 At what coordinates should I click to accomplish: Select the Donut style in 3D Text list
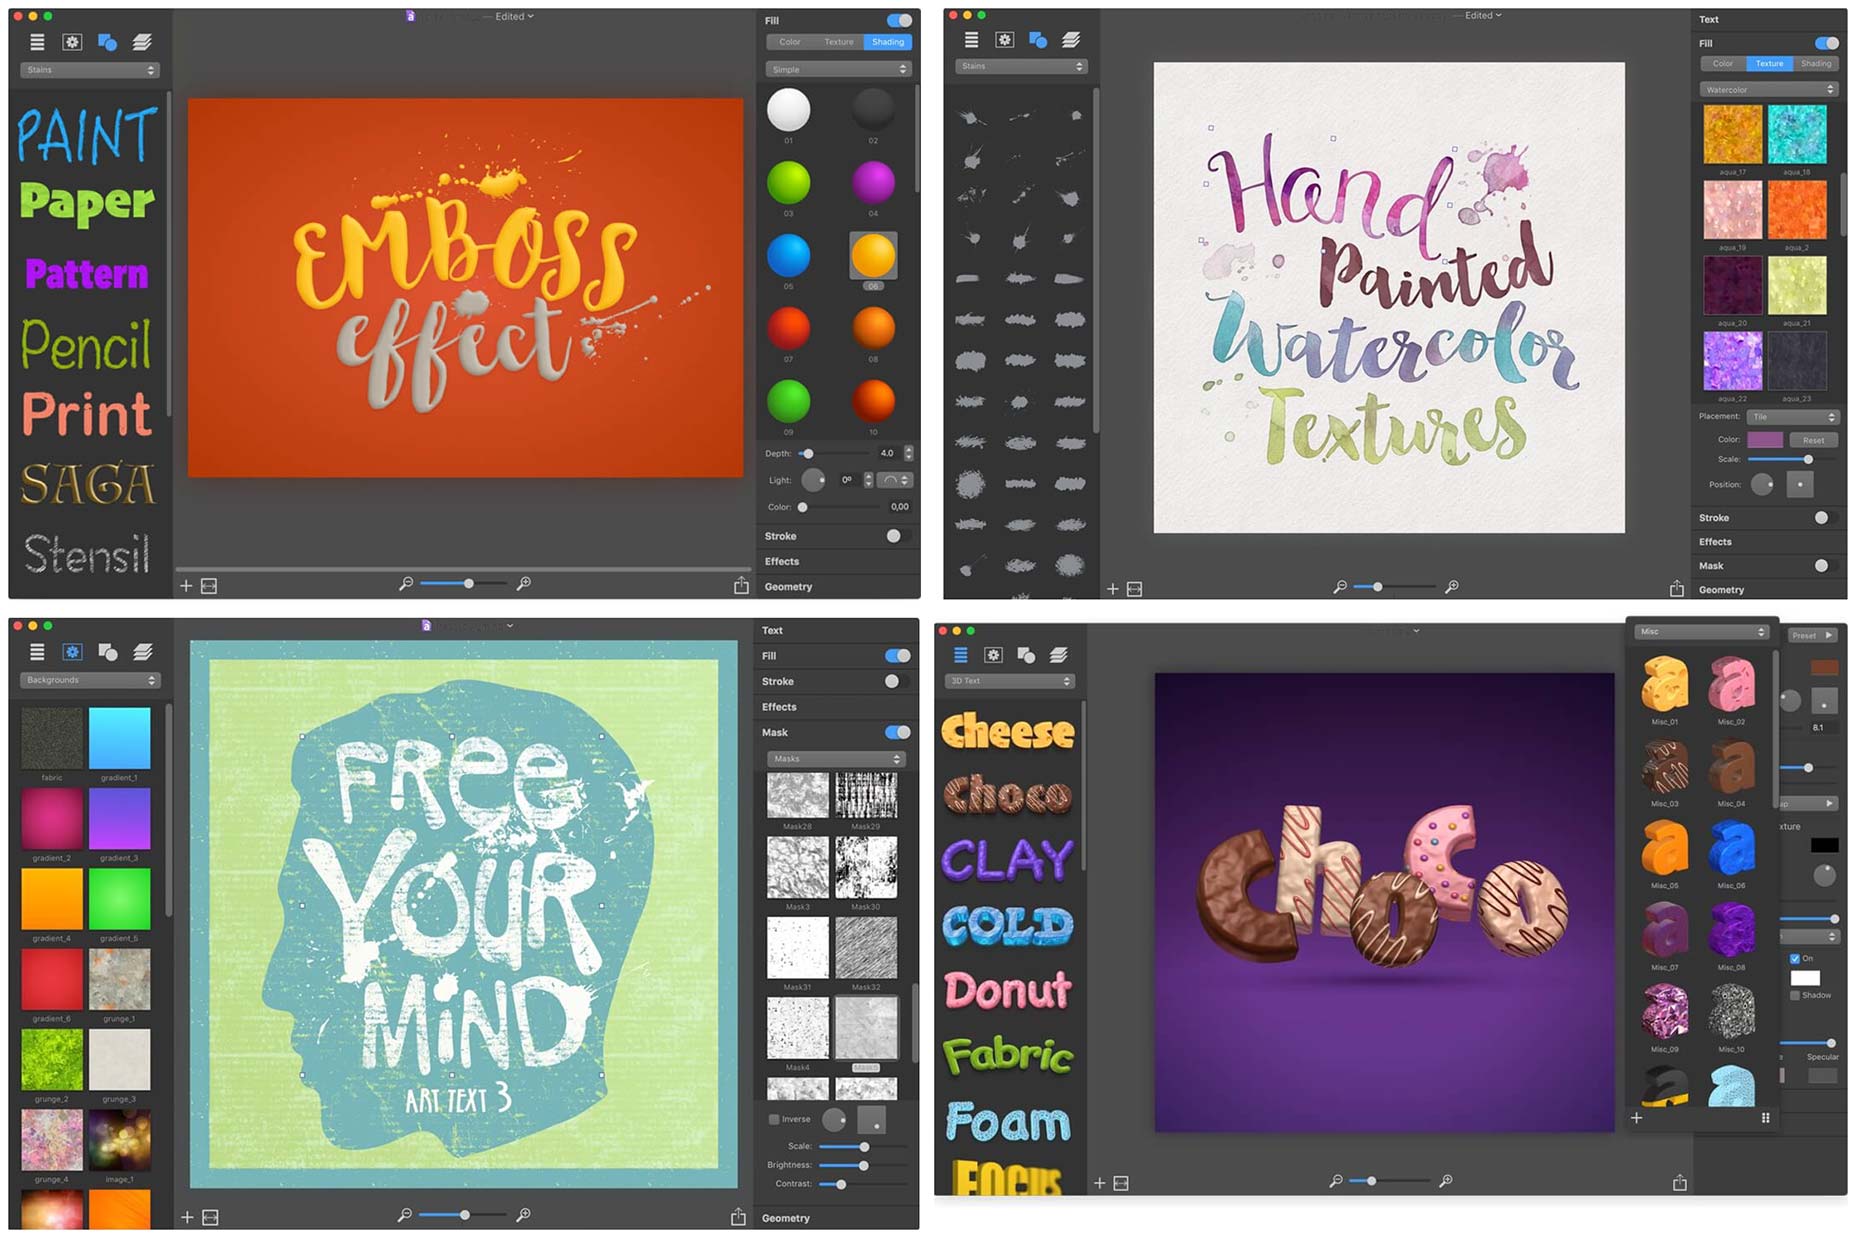click(x=1008, y=991)
